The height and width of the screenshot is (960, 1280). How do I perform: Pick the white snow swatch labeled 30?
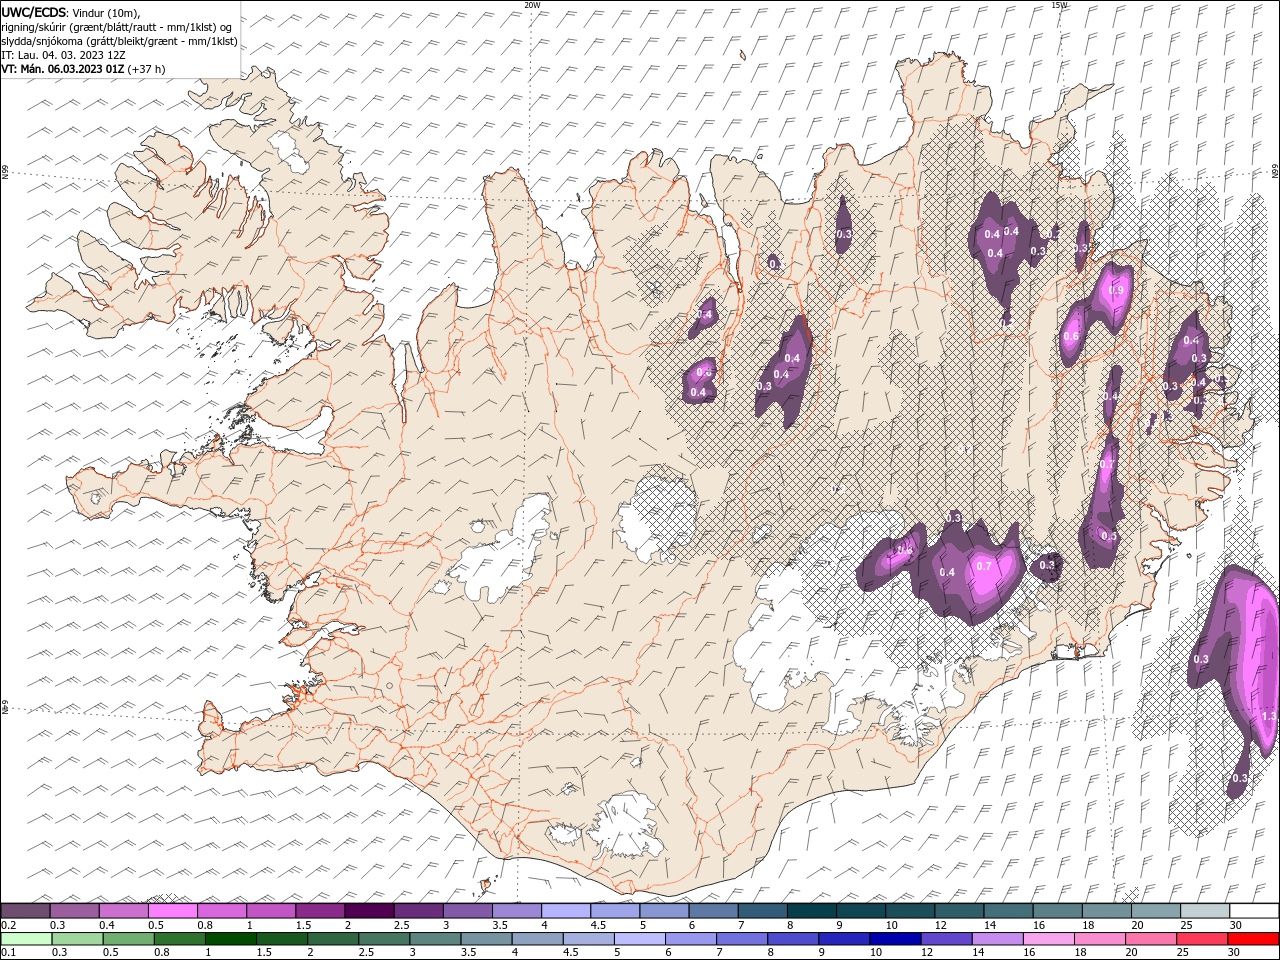pyautogui.click(x=1254, y=911)
